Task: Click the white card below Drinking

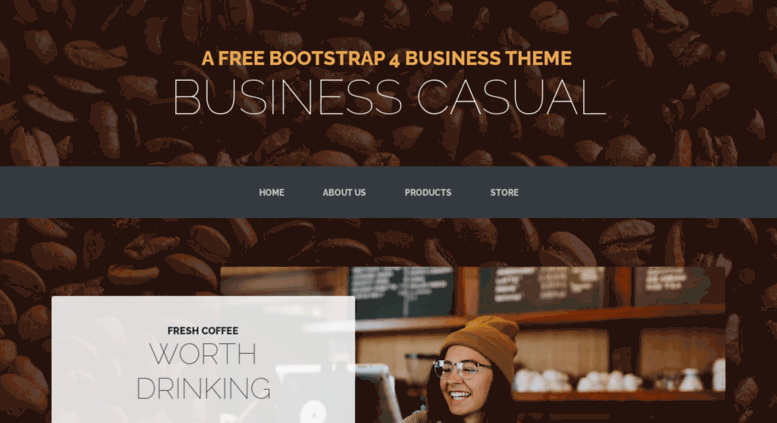Action: point(203,412)
